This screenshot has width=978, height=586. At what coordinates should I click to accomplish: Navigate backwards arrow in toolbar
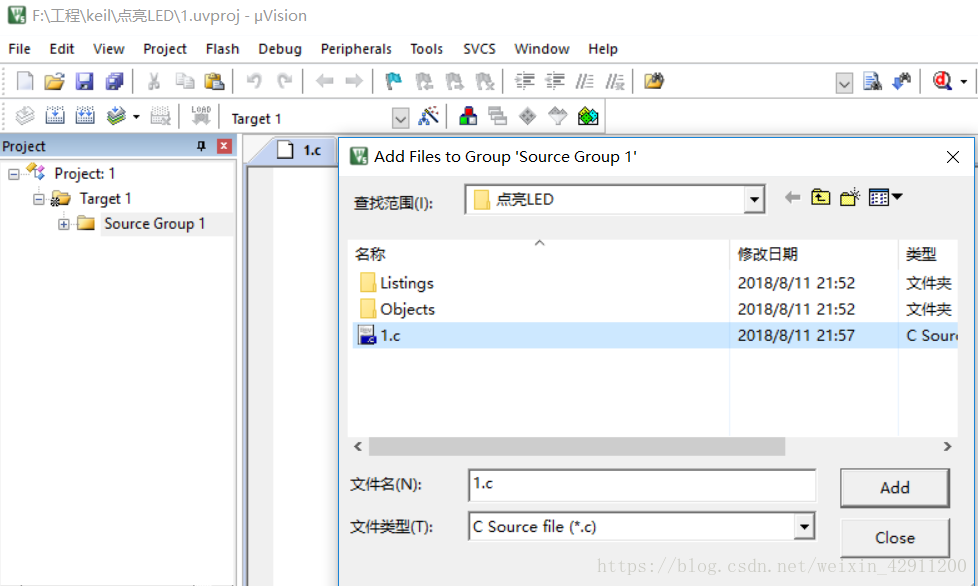[324, 81]
